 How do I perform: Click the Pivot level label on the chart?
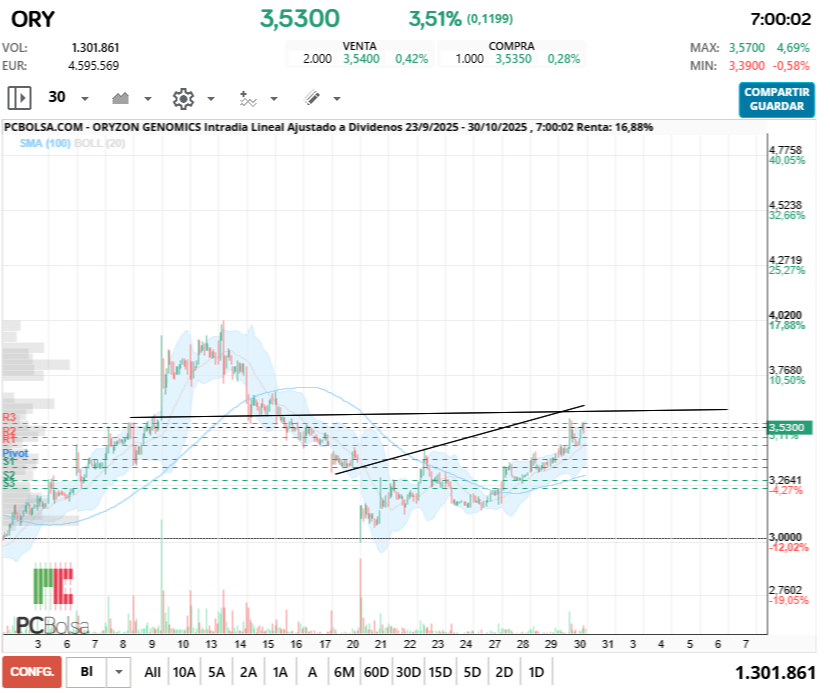point(17,455)
